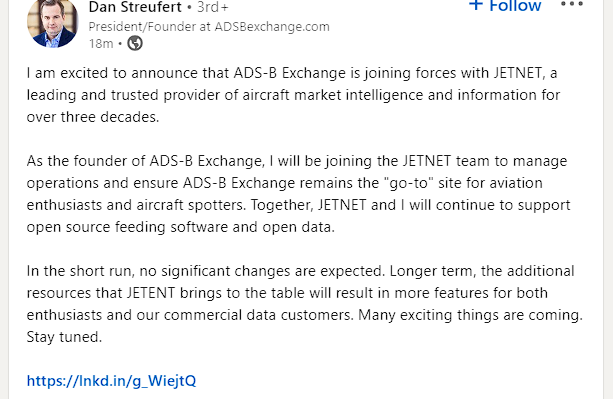Click the 'open source feeding software' line
The height and width of the screenshot is (399, 613).
click(181, 227)
